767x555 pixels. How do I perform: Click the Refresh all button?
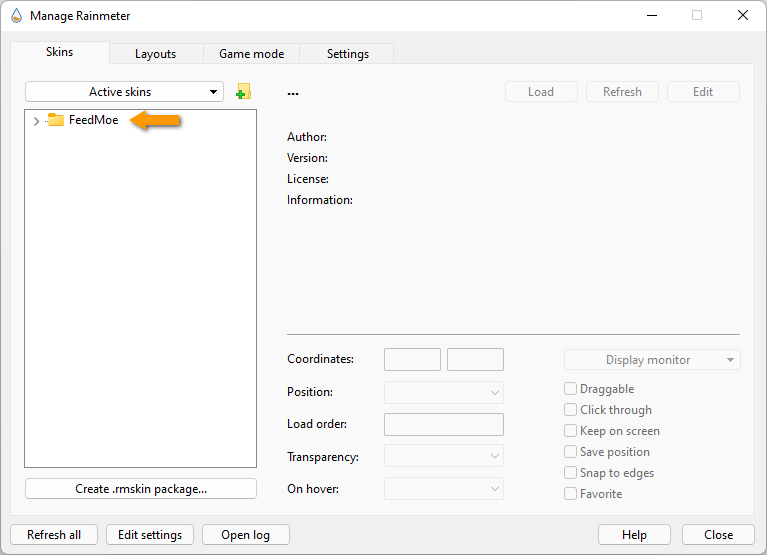coord(54,534)
